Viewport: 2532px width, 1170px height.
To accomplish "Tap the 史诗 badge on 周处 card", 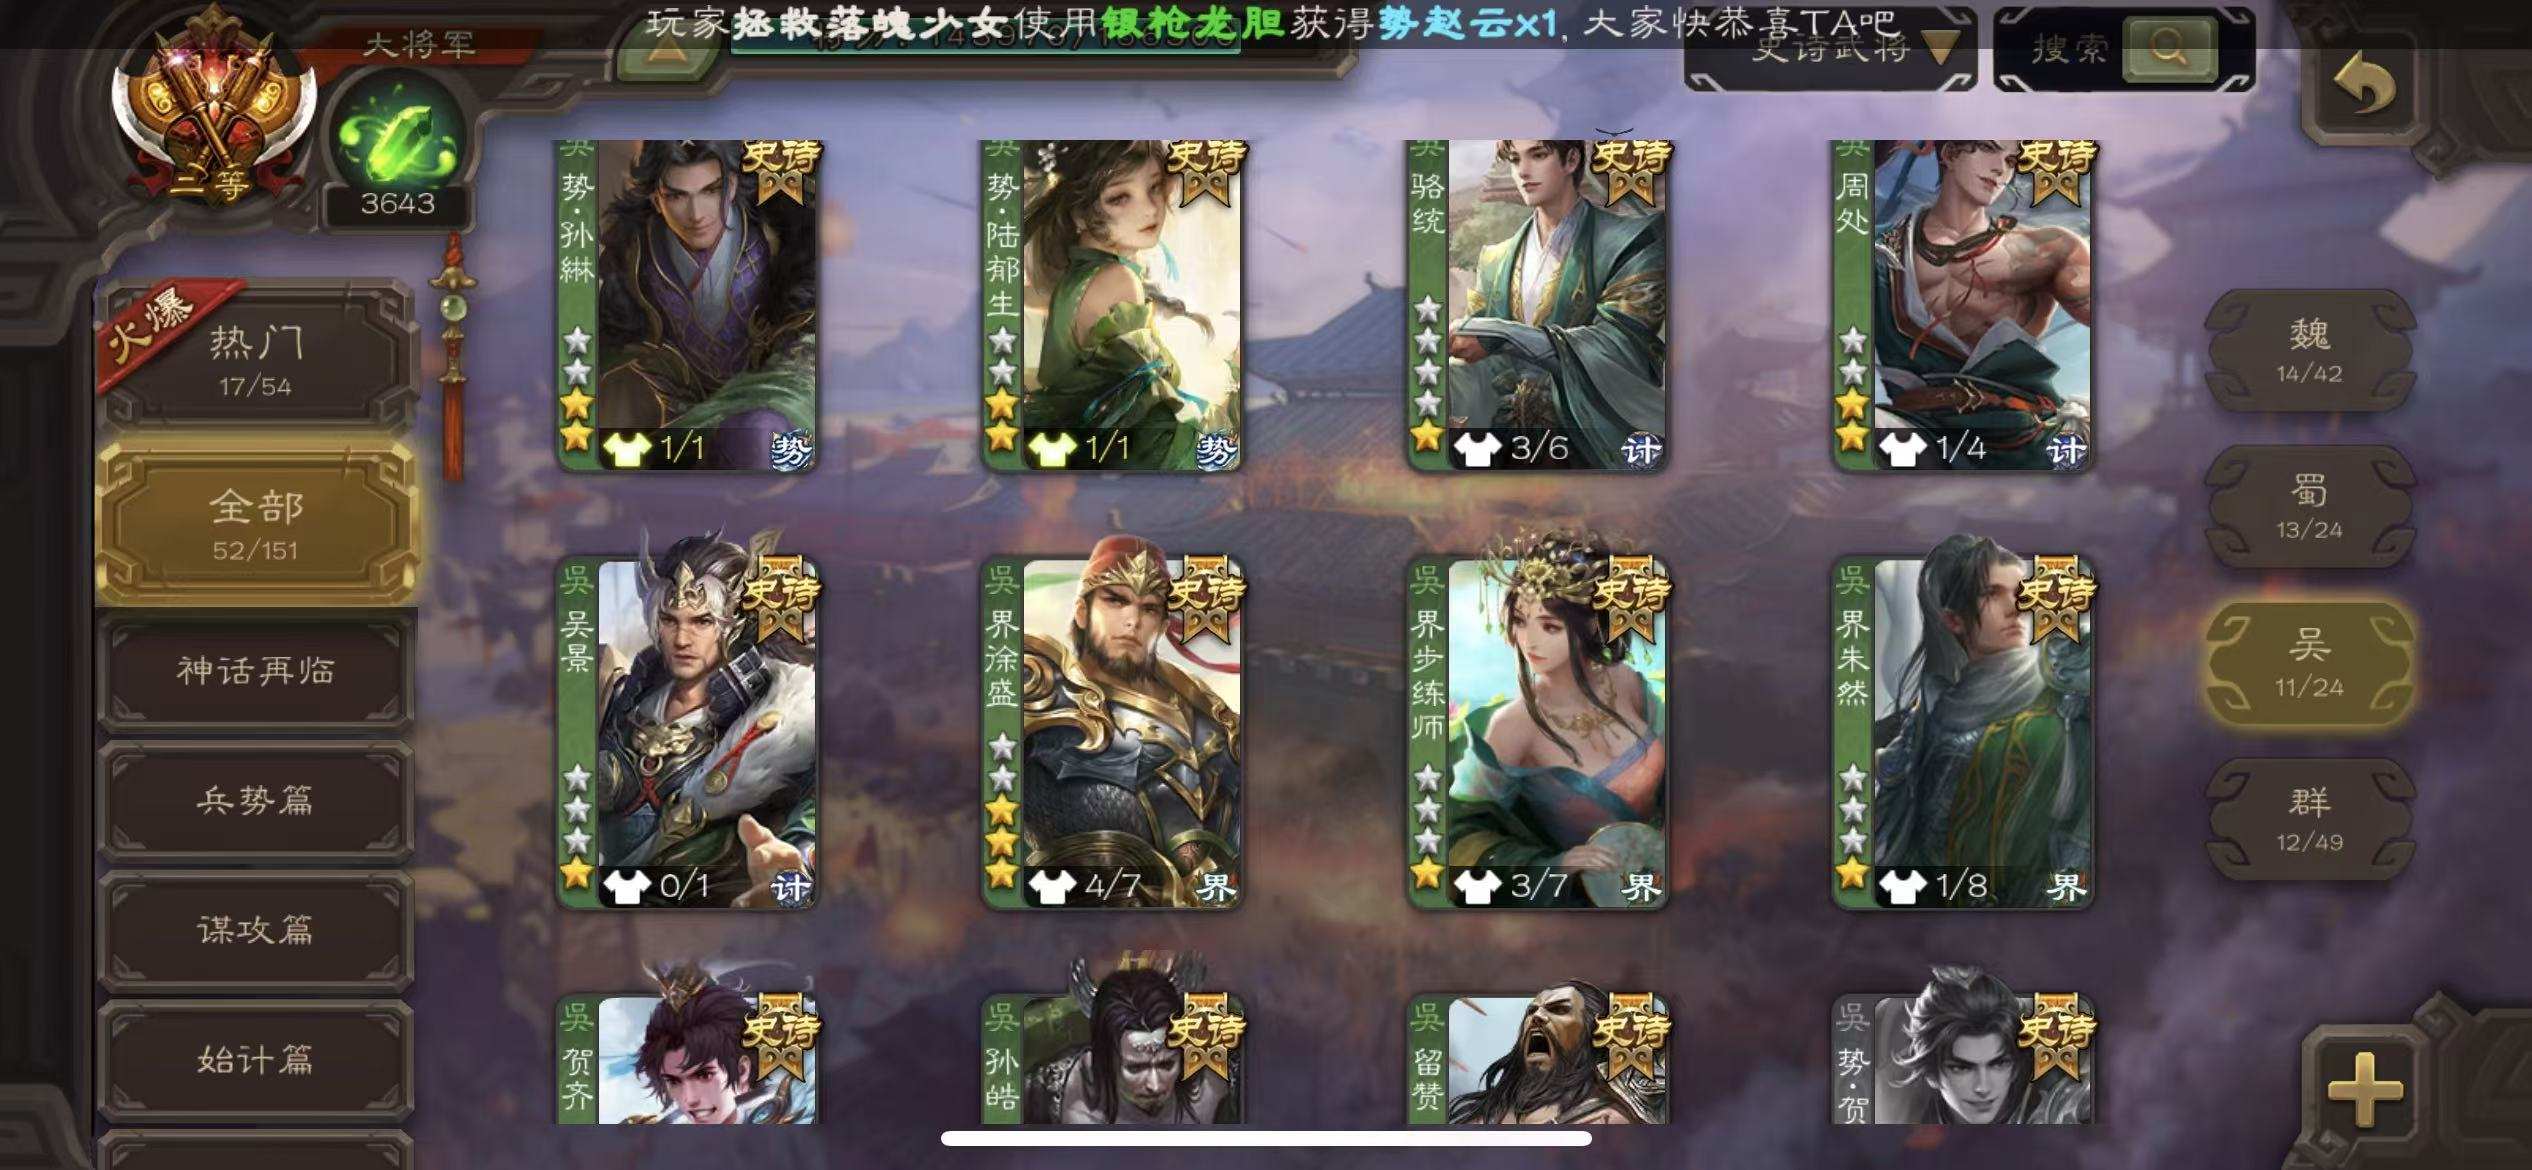I will click(x=2055, y=170).
